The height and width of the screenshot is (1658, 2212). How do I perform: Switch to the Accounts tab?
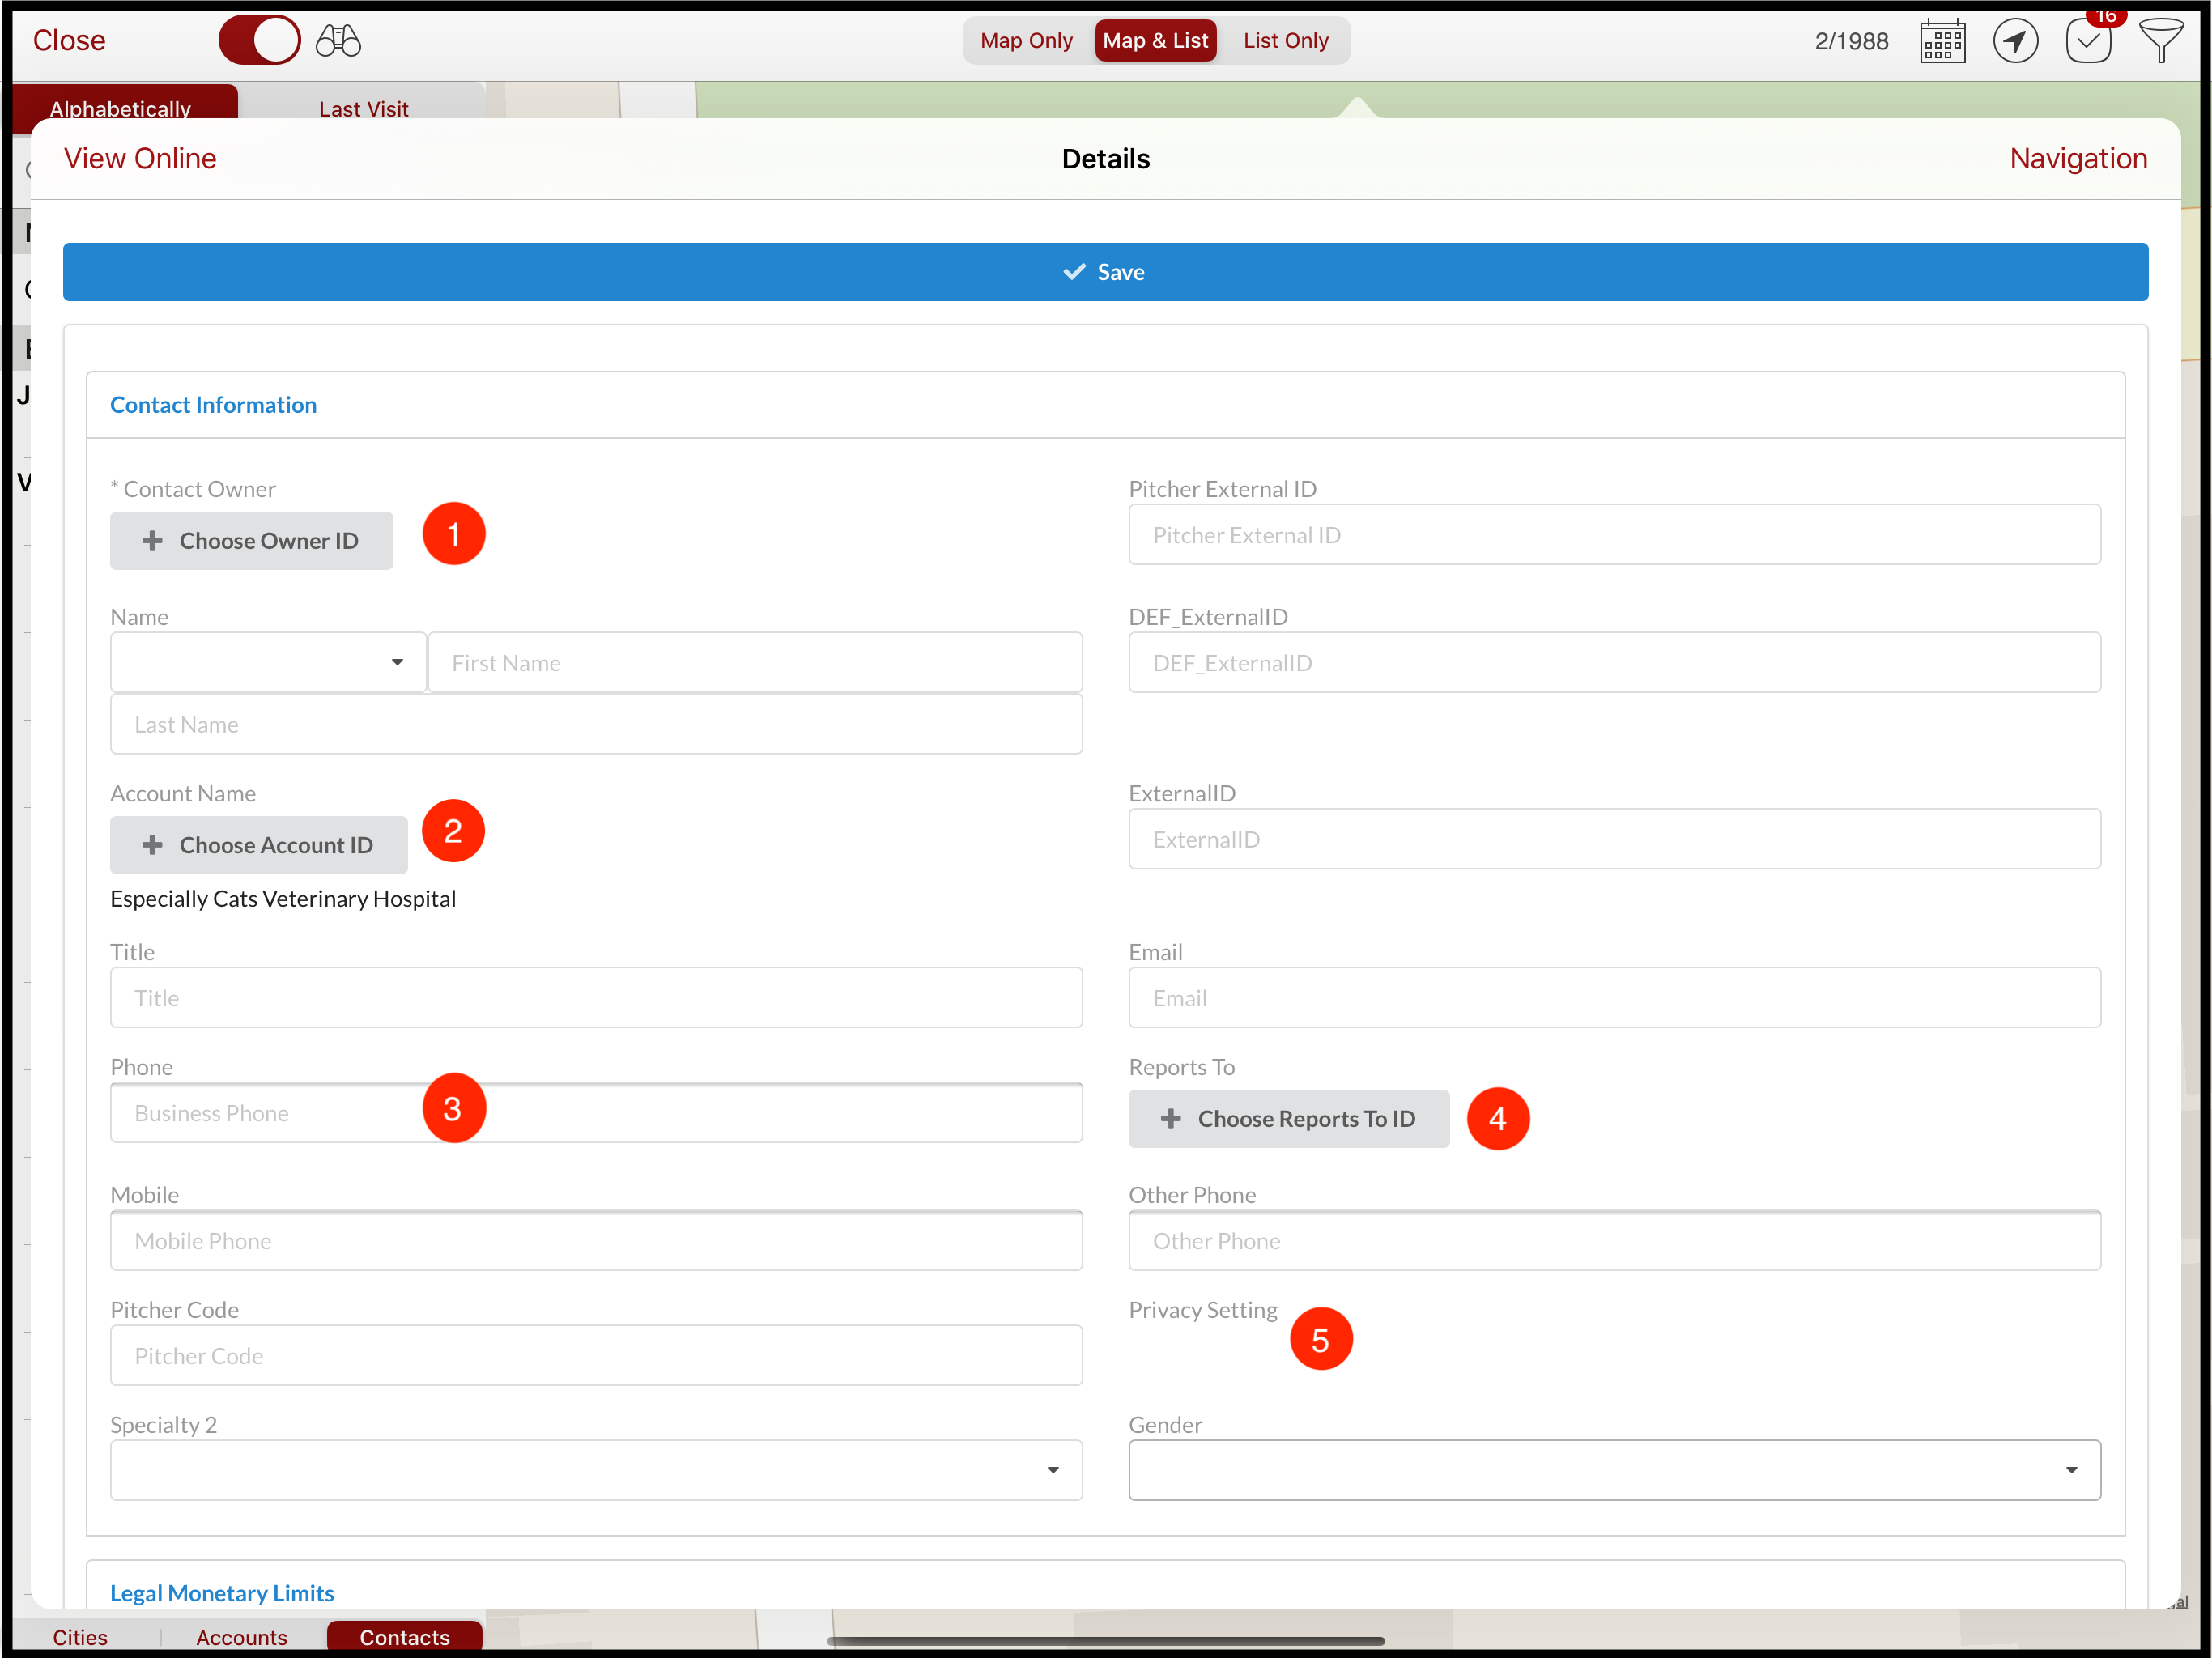point(241,1637)
